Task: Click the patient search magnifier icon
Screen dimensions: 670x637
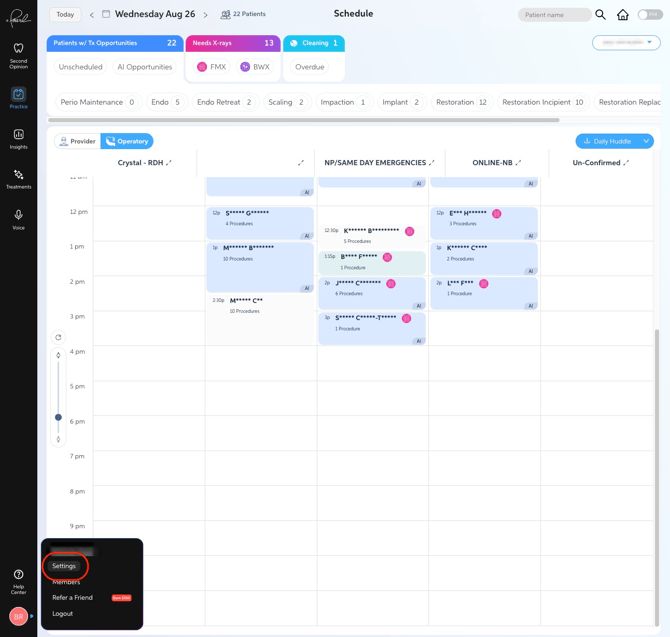Action: point(600,15)
